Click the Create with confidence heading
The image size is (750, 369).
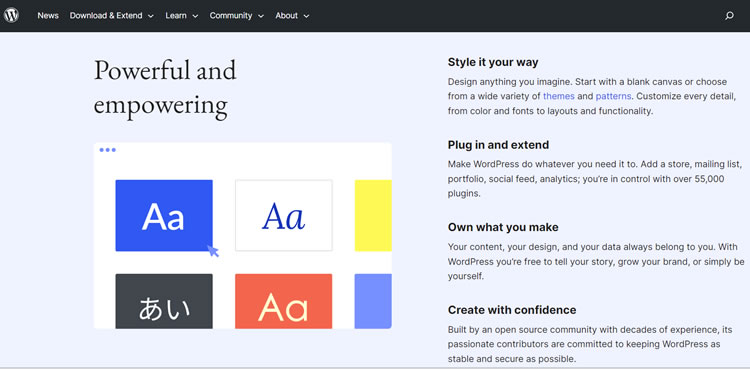point(512,310)
